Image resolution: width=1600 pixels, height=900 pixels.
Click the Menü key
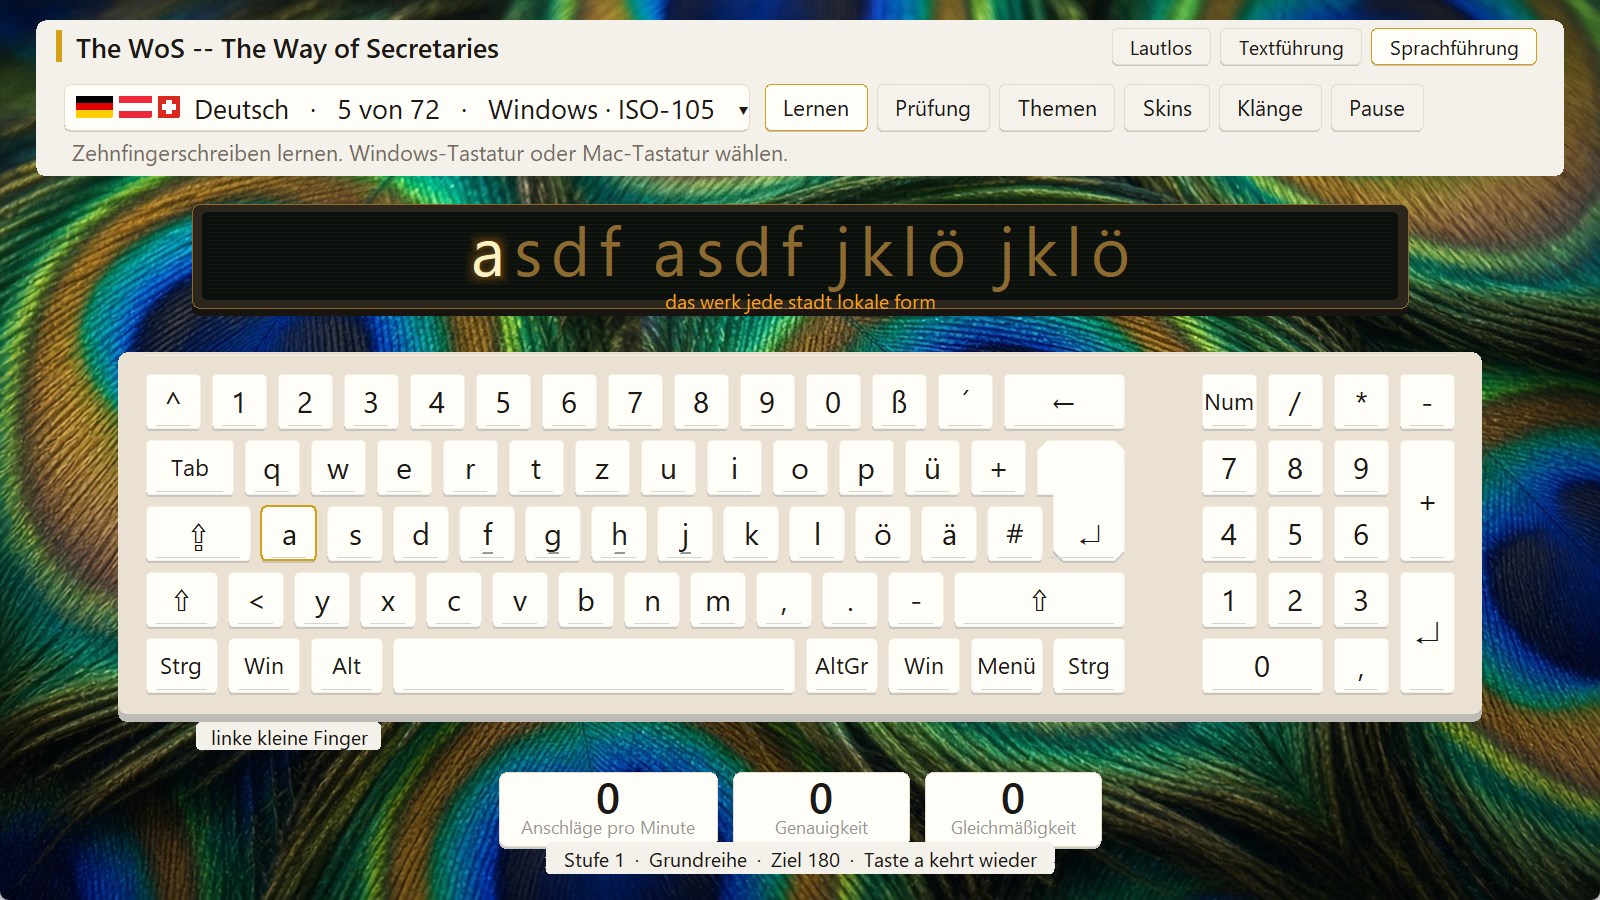(1007, 666)
